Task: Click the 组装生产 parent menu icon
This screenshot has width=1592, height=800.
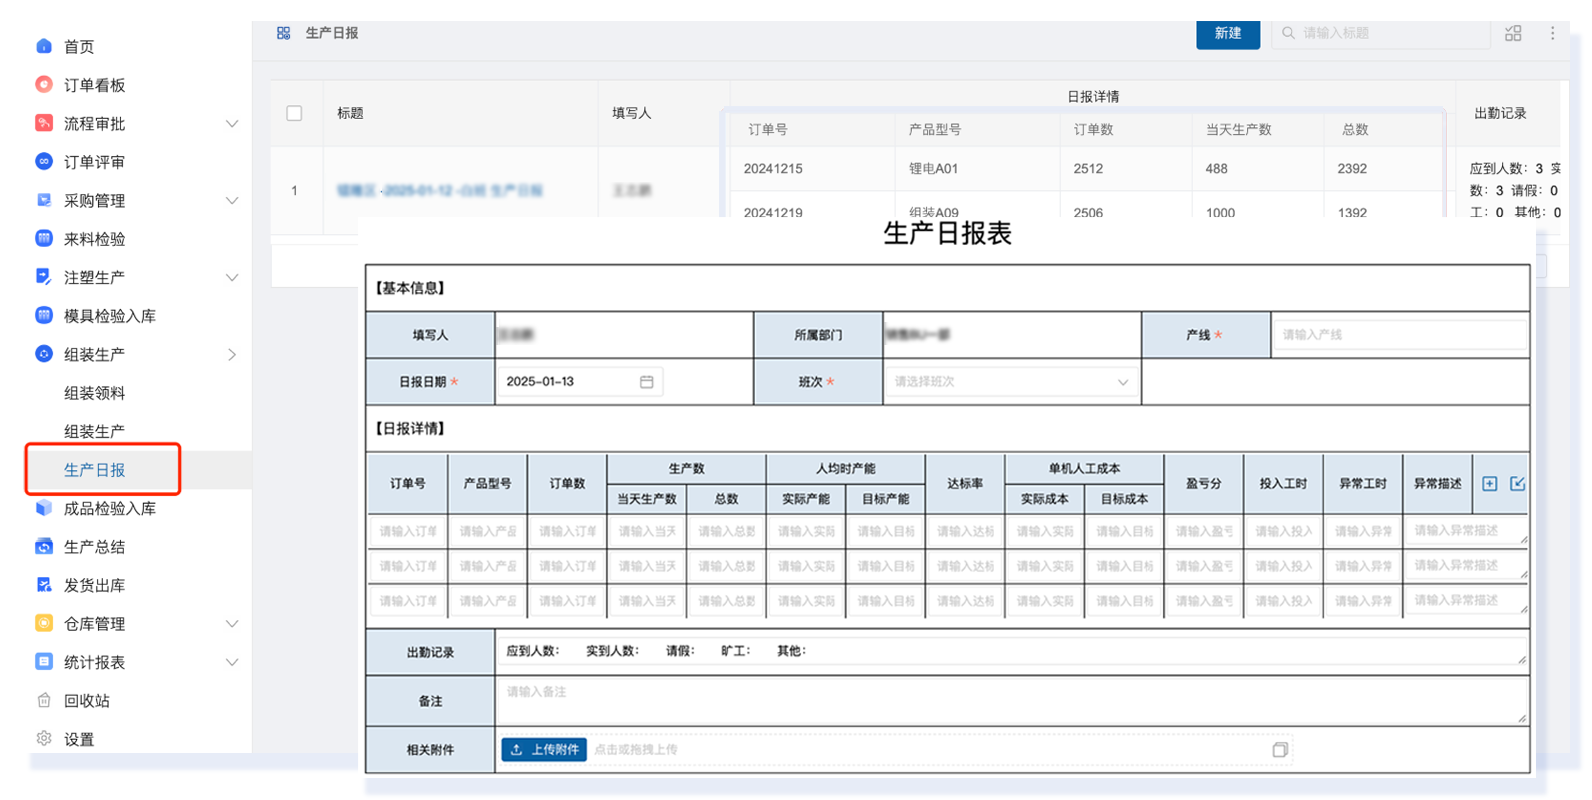Action: point(44,354)
